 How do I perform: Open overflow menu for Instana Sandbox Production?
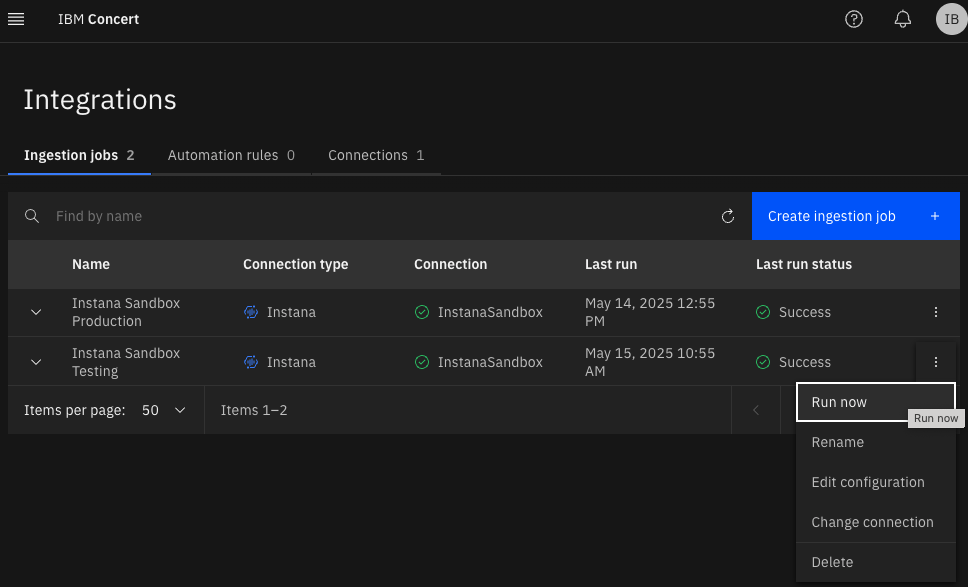[x=935, y=312]
